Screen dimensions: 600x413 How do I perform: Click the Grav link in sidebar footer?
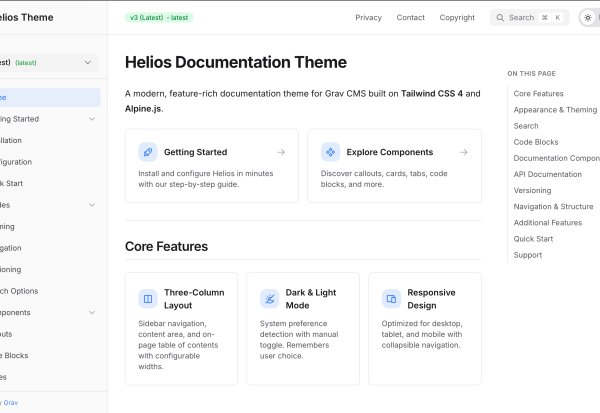pyautogui.click(x=11, y=403)
